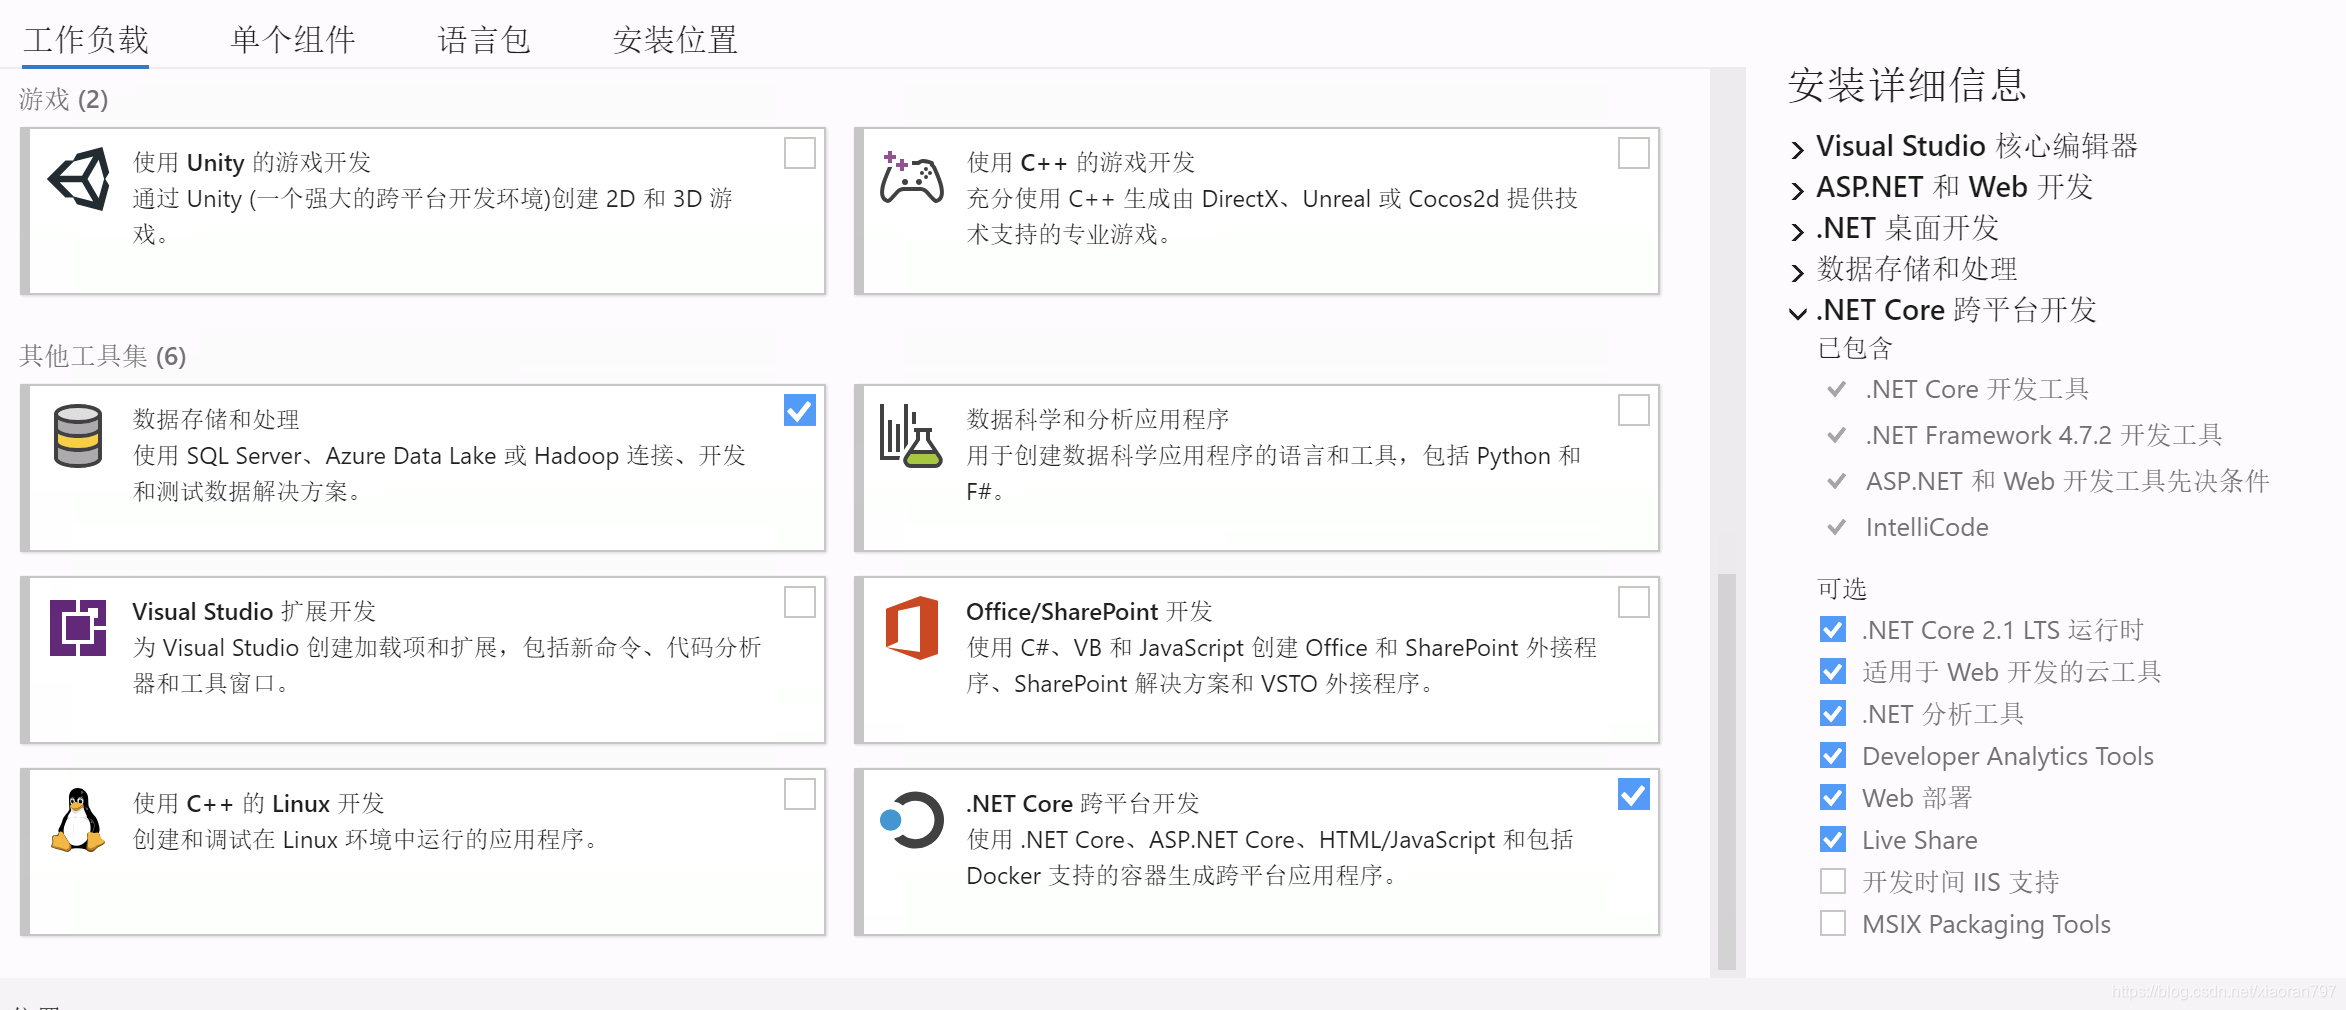Uncheck 适用于 Web 开发的云工具 option

[x=1833, y=671]
